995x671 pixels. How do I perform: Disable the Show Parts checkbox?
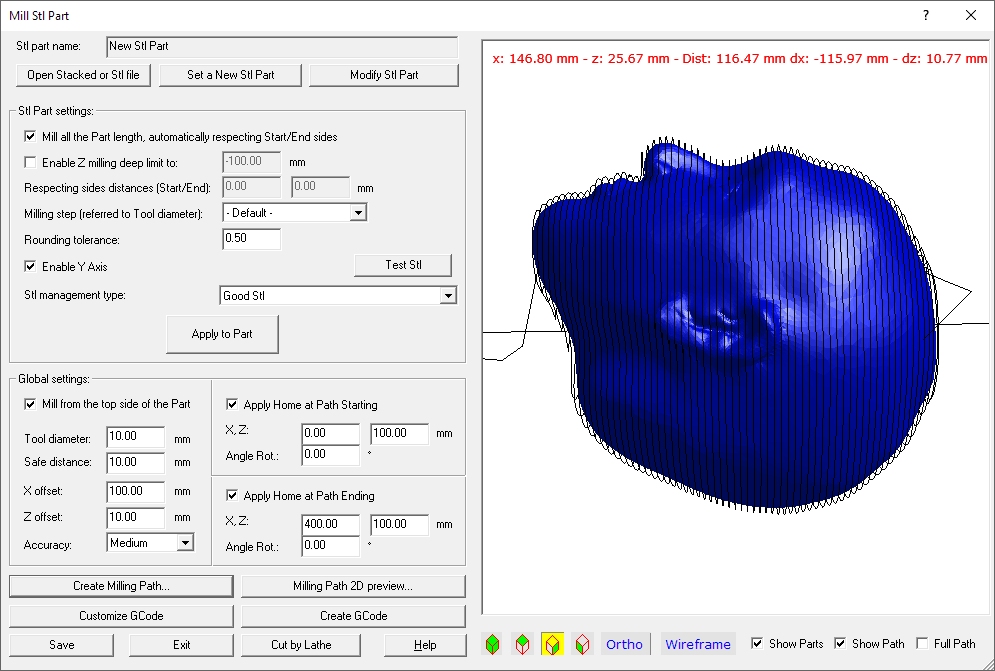[x=757, y=644]
